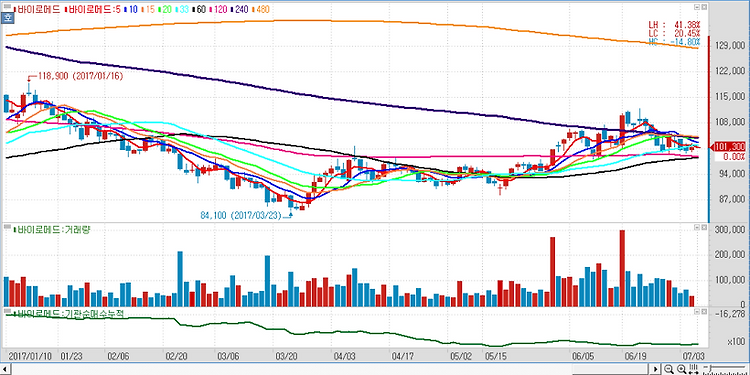750x375 pixels.
Task: Click the 300,000 volume axis label
Action: (x=730, y=230)
